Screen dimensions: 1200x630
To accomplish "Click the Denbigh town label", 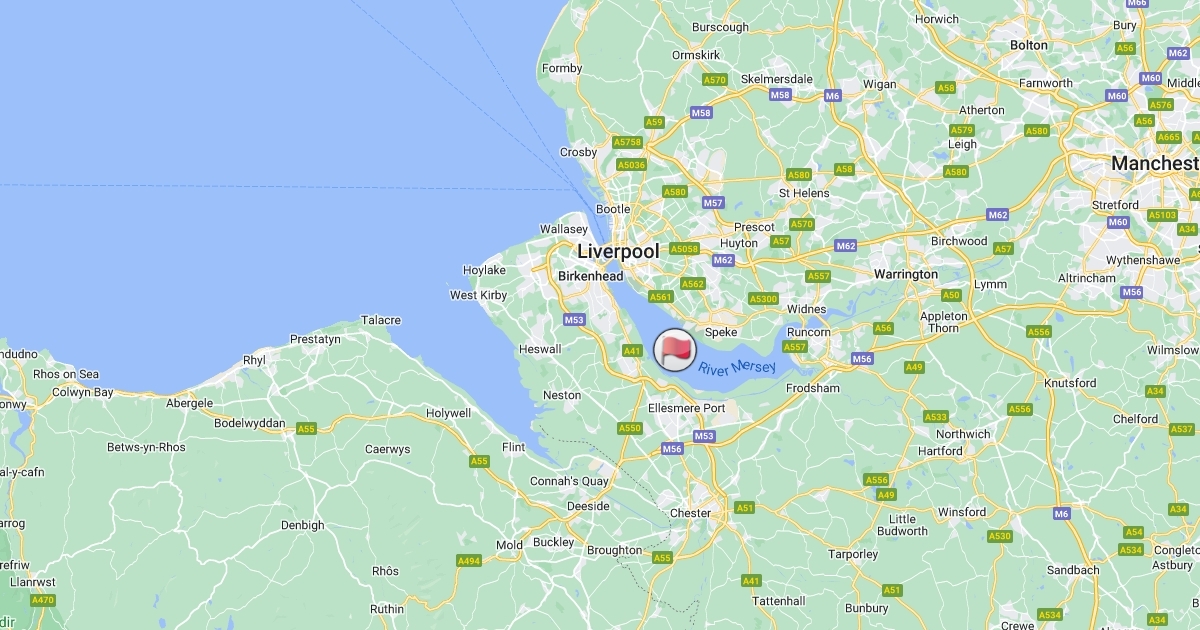I will 302,525.
